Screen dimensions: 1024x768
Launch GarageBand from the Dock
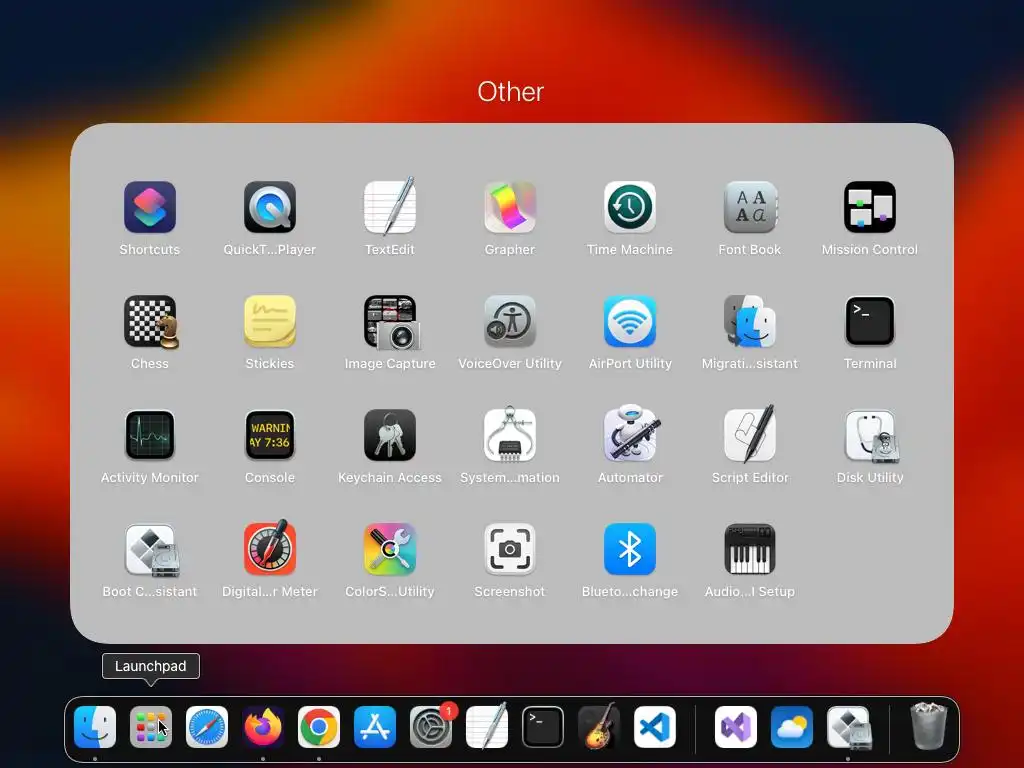[599, 726]
